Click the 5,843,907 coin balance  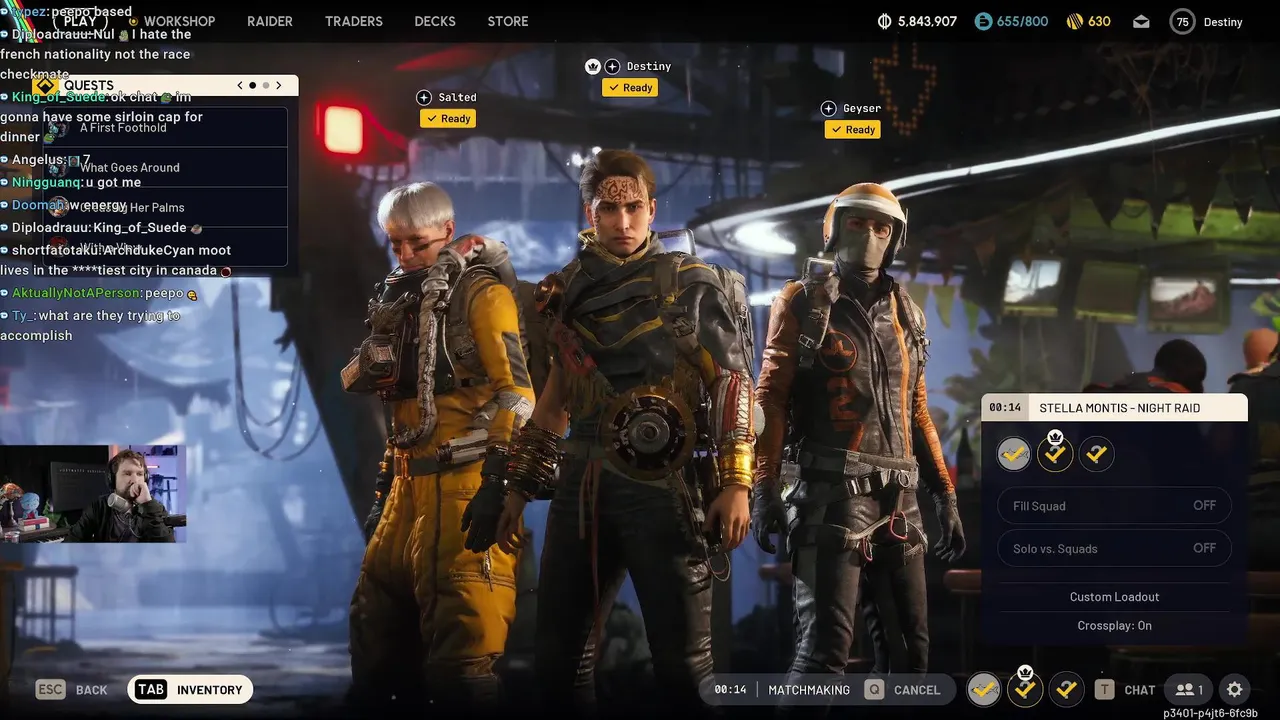[927, 21]
